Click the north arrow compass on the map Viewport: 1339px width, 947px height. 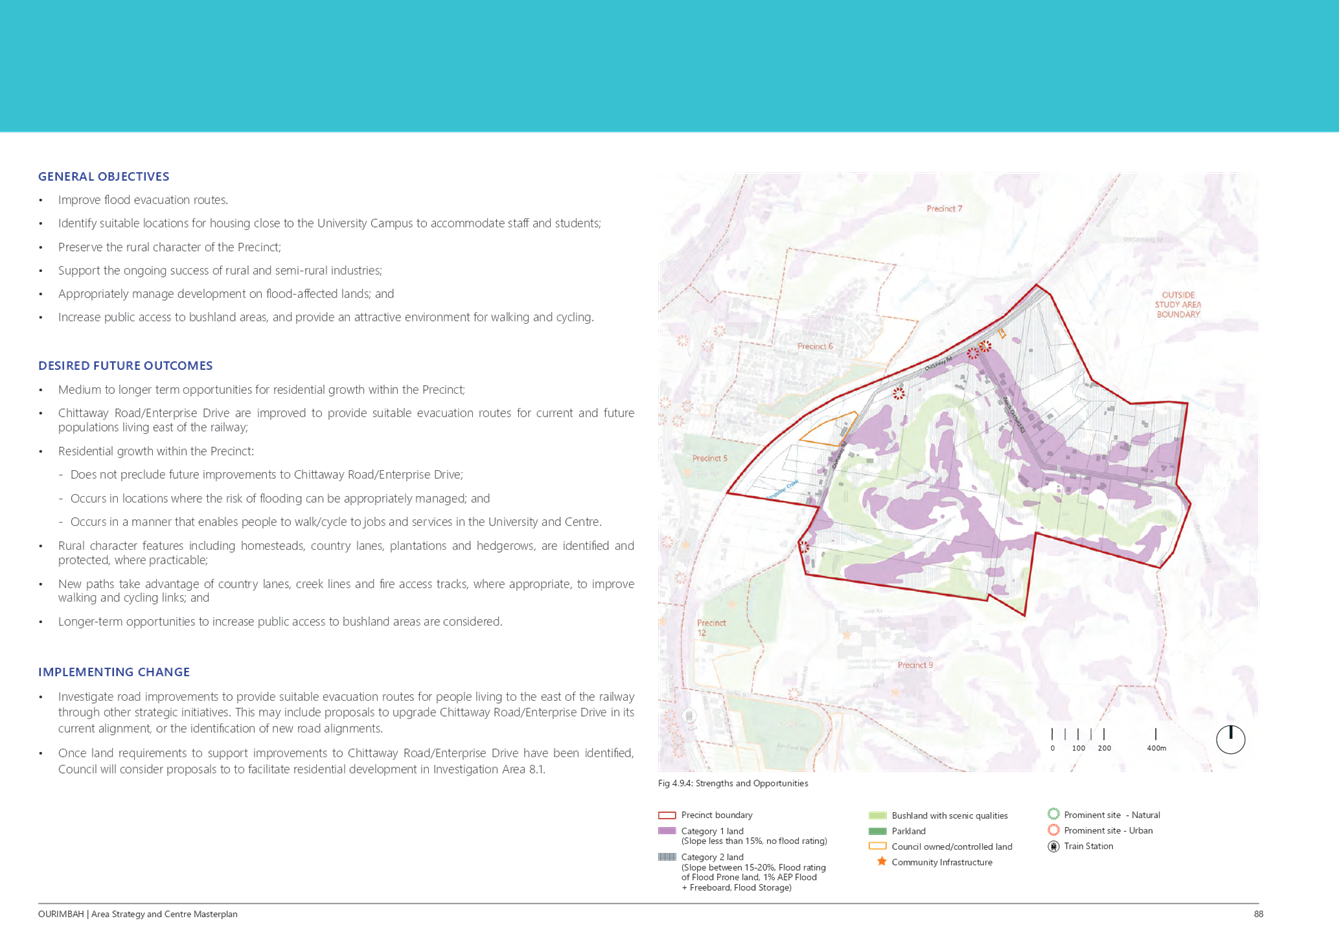pos(1230,739)
